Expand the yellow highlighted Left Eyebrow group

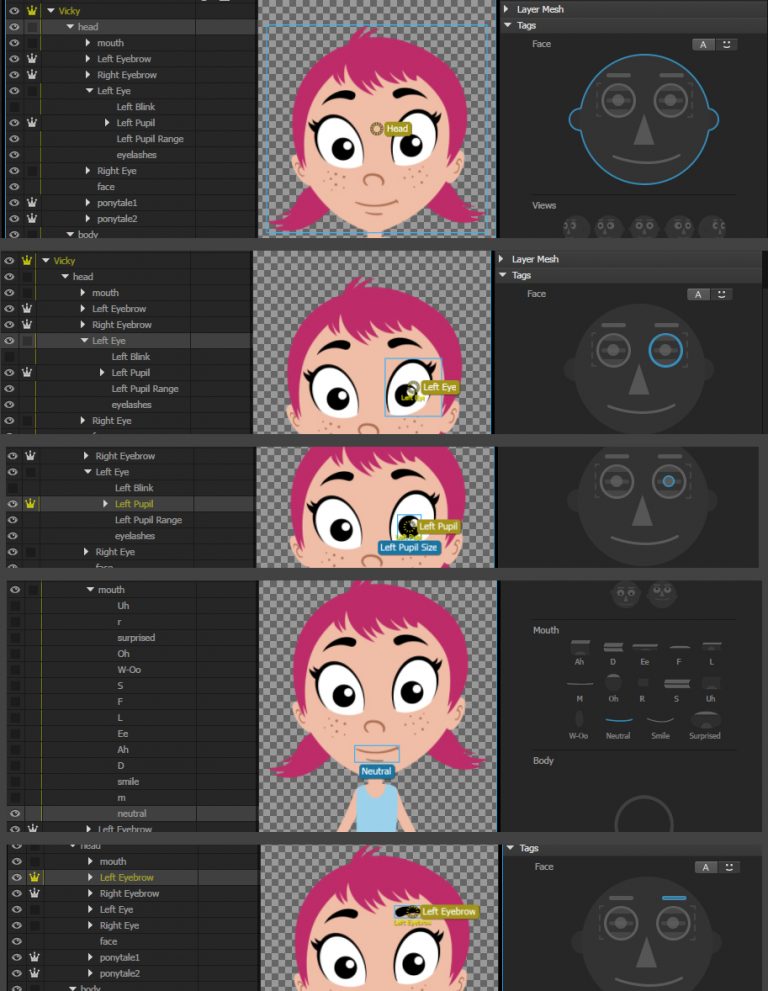tap(91, 878)
